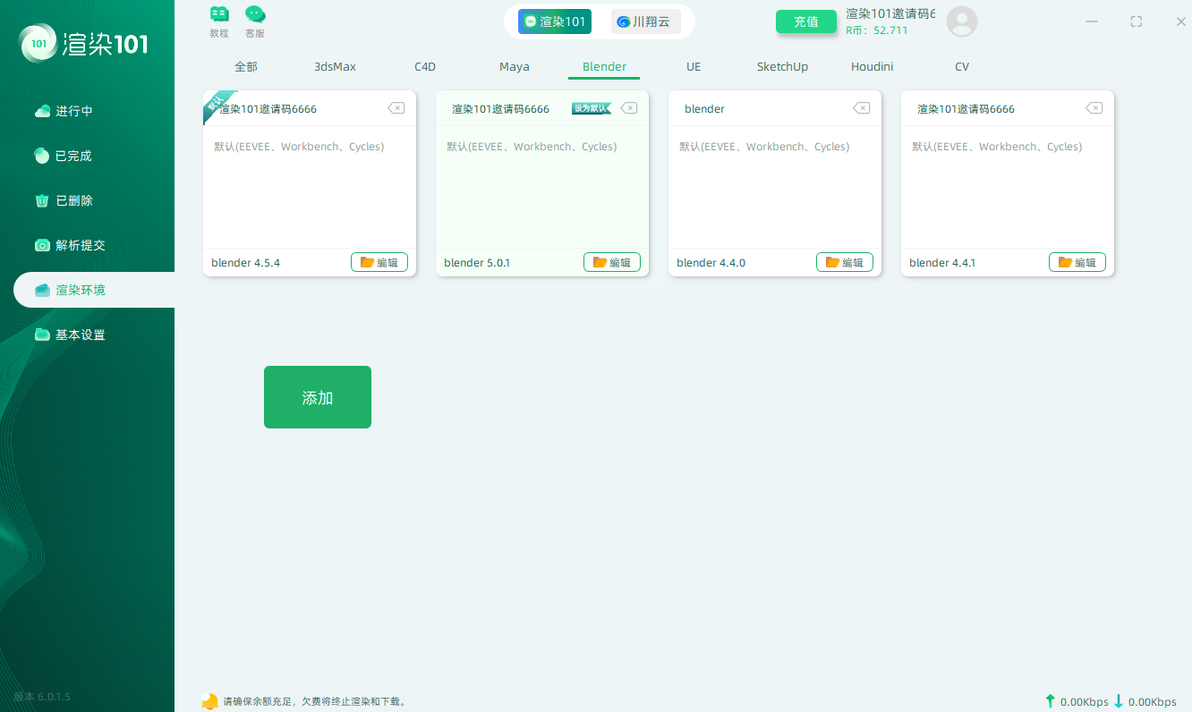The width and height of the screenshot is (1192, 712).
Task: Click the balance warning notice at bottom
Action: click(315, 701)
